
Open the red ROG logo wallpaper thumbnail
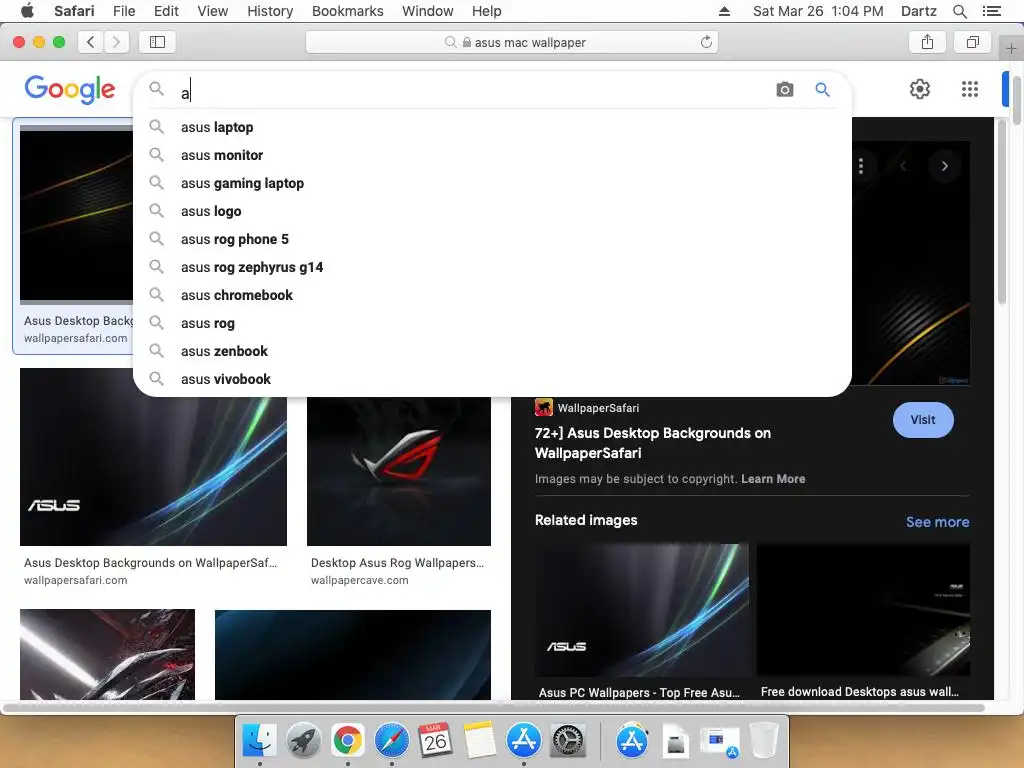pos(399,472)
